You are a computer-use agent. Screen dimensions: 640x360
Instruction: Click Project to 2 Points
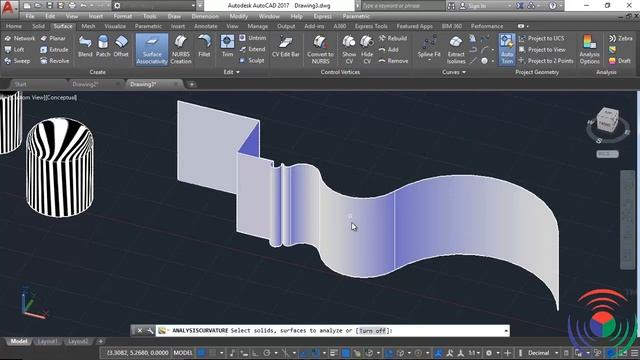[x=546, y=61]
